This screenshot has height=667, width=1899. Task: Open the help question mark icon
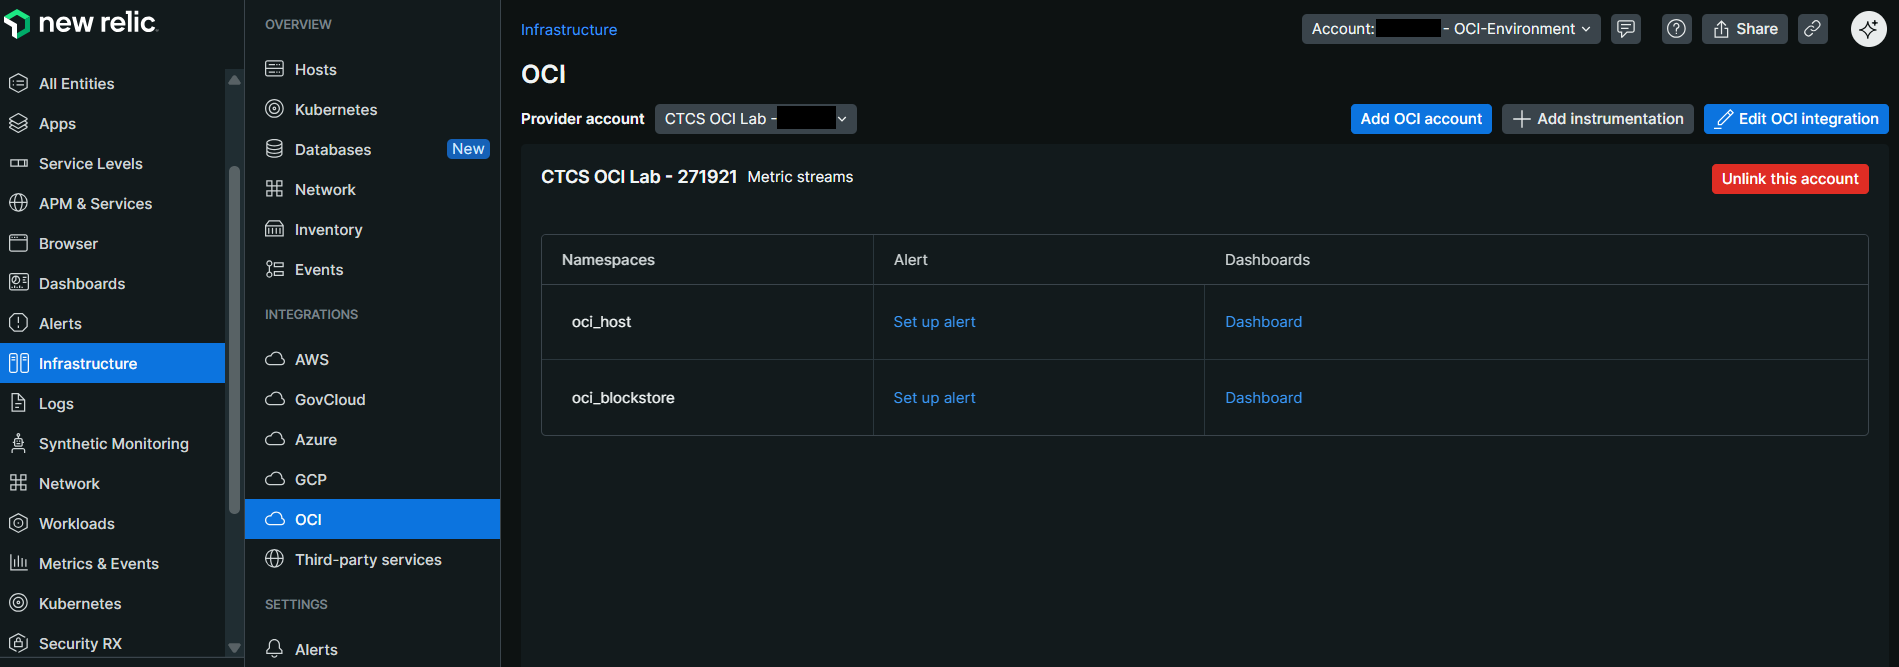(x=1676, y=29)
